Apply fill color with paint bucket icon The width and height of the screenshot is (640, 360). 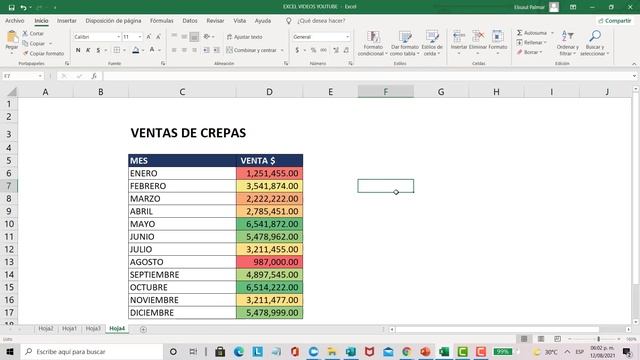coord(136,50)
